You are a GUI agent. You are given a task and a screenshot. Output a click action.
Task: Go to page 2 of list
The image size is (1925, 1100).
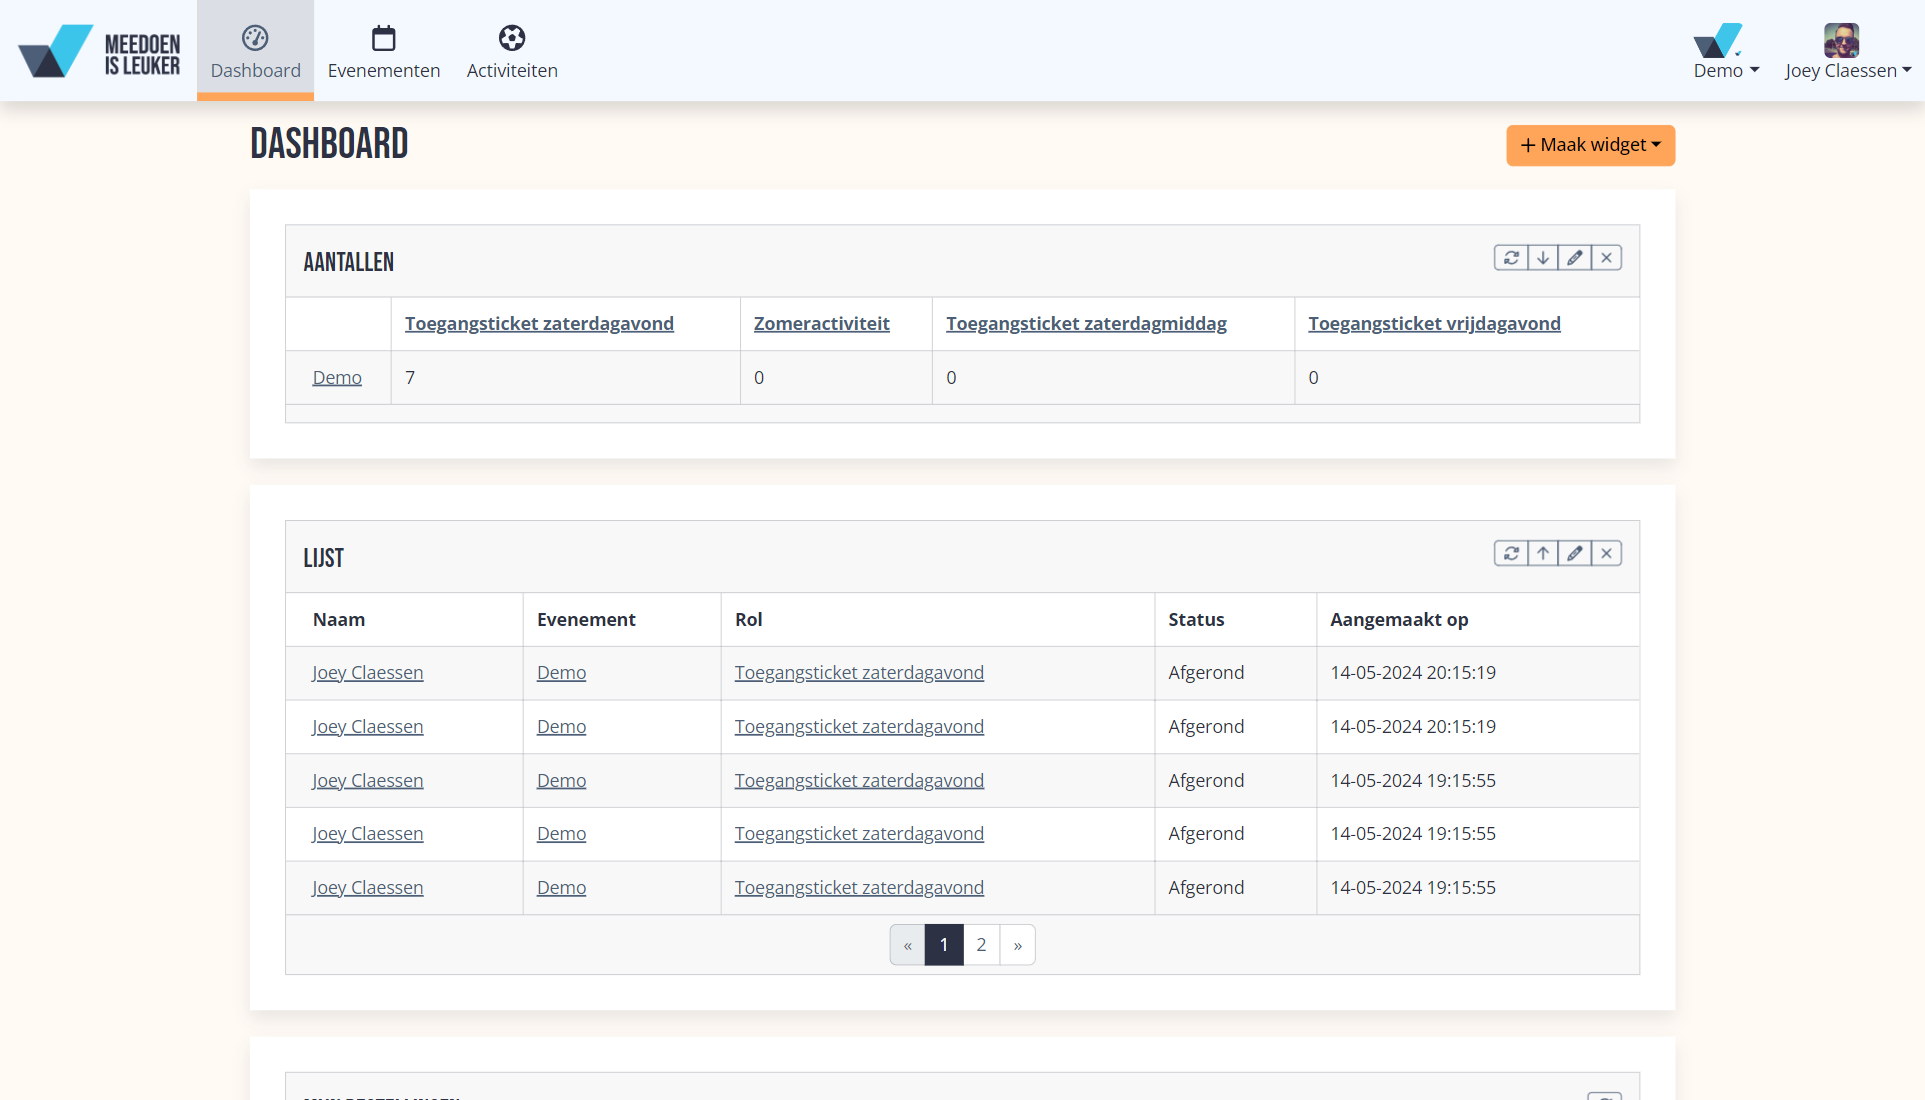[981, 945]
